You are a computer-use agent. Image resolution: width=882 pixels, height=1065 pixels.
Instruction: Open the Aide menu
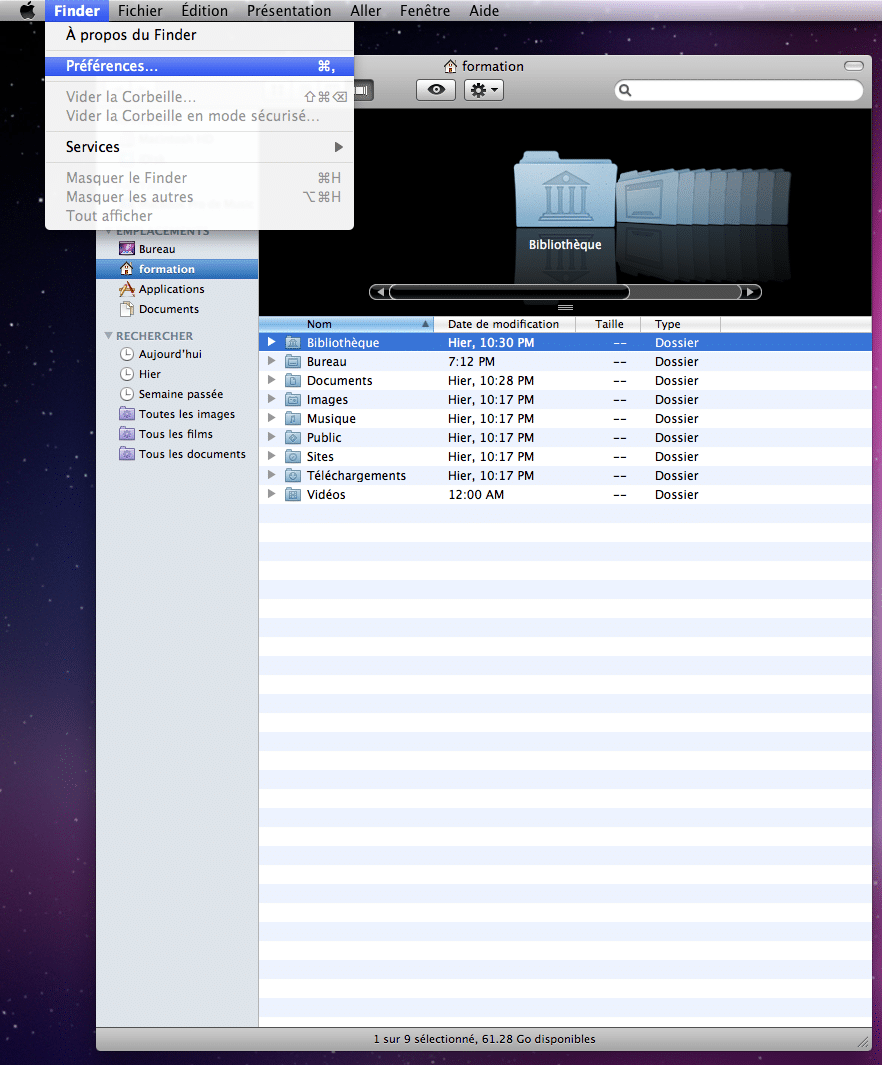pos(484,10)
